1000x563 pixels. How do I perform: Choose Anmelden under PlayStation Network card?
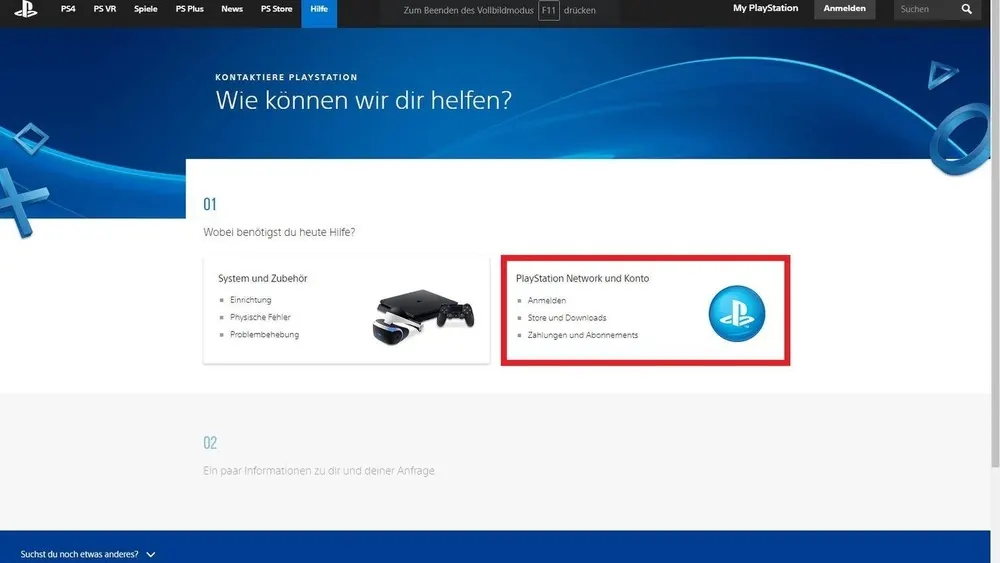(547, 300)
